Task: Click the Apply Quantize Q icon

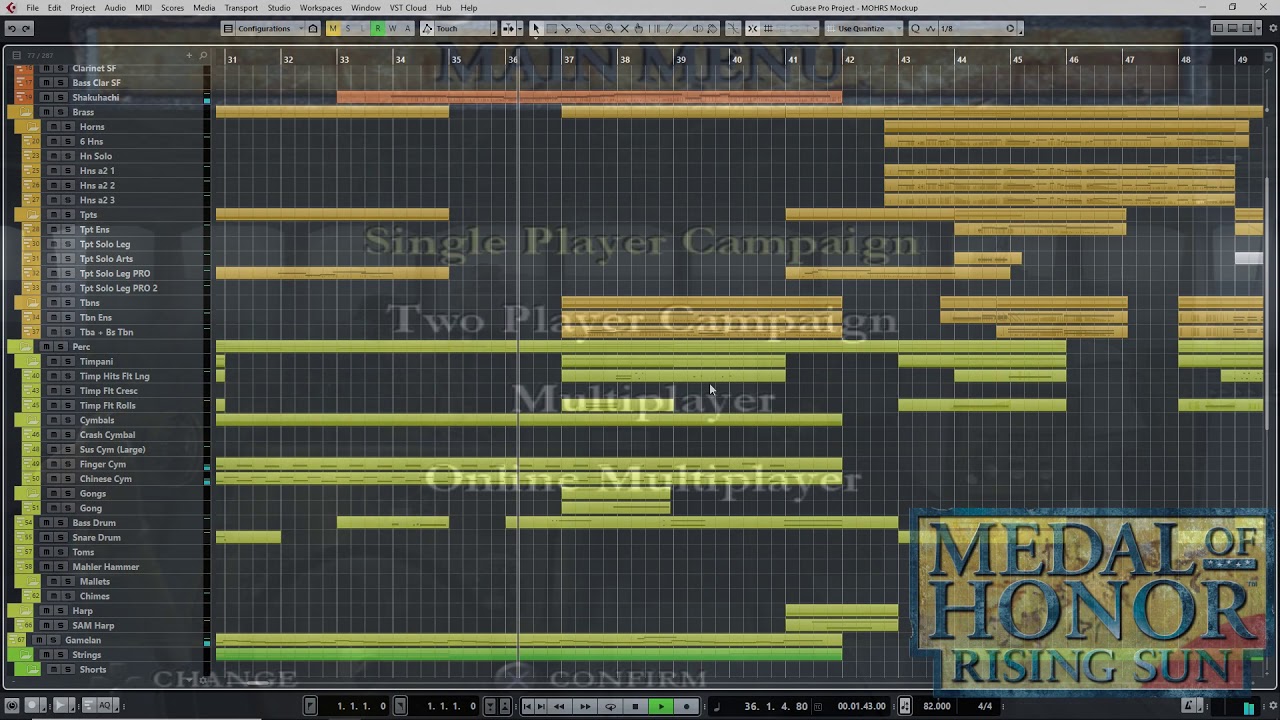Action: click(x=915, y=28)
